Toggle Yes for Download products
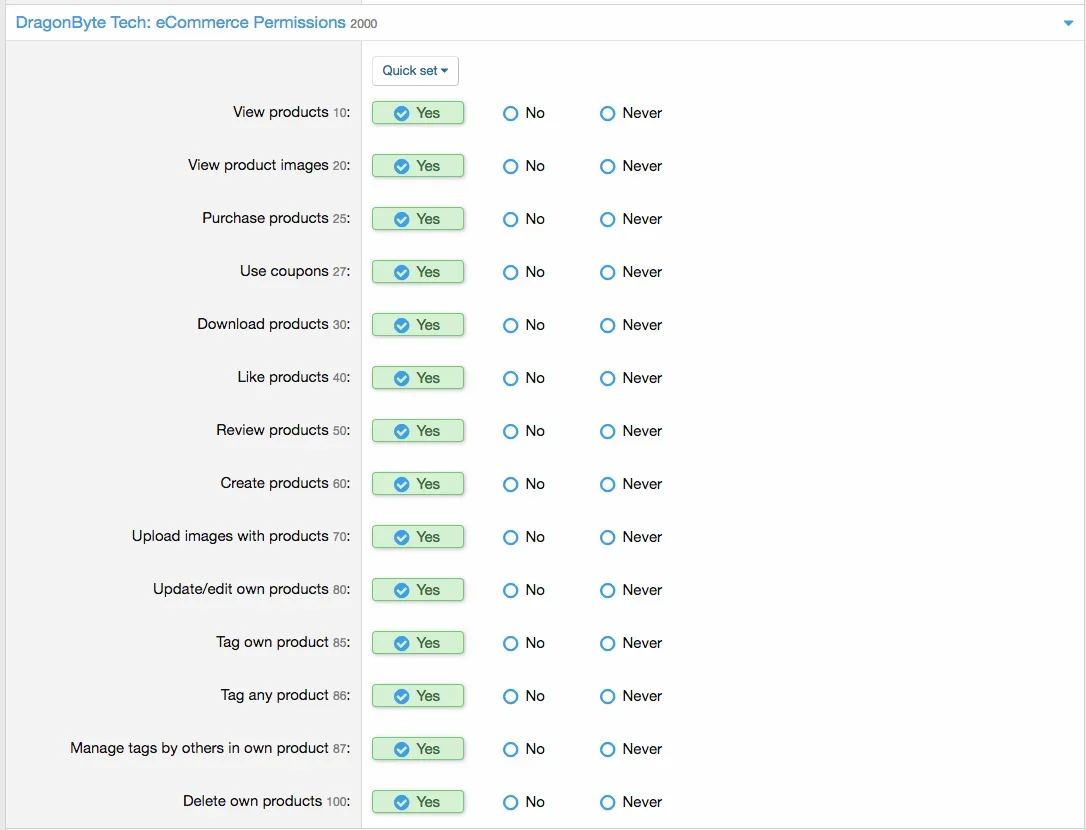The image size is (1086, 830). tap(418, 324)
